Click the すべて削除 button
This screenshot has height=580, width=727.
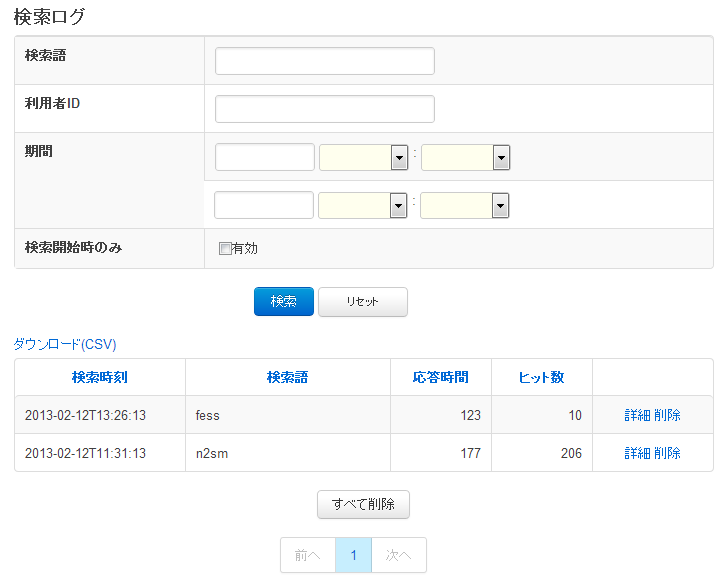364,504
